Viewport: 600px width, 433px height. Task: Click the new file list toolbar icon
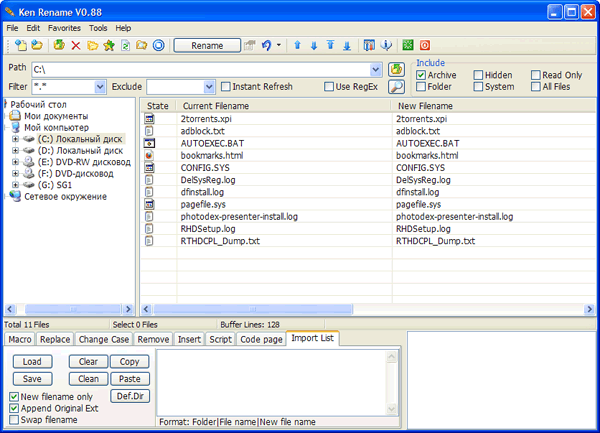point(21,45)
